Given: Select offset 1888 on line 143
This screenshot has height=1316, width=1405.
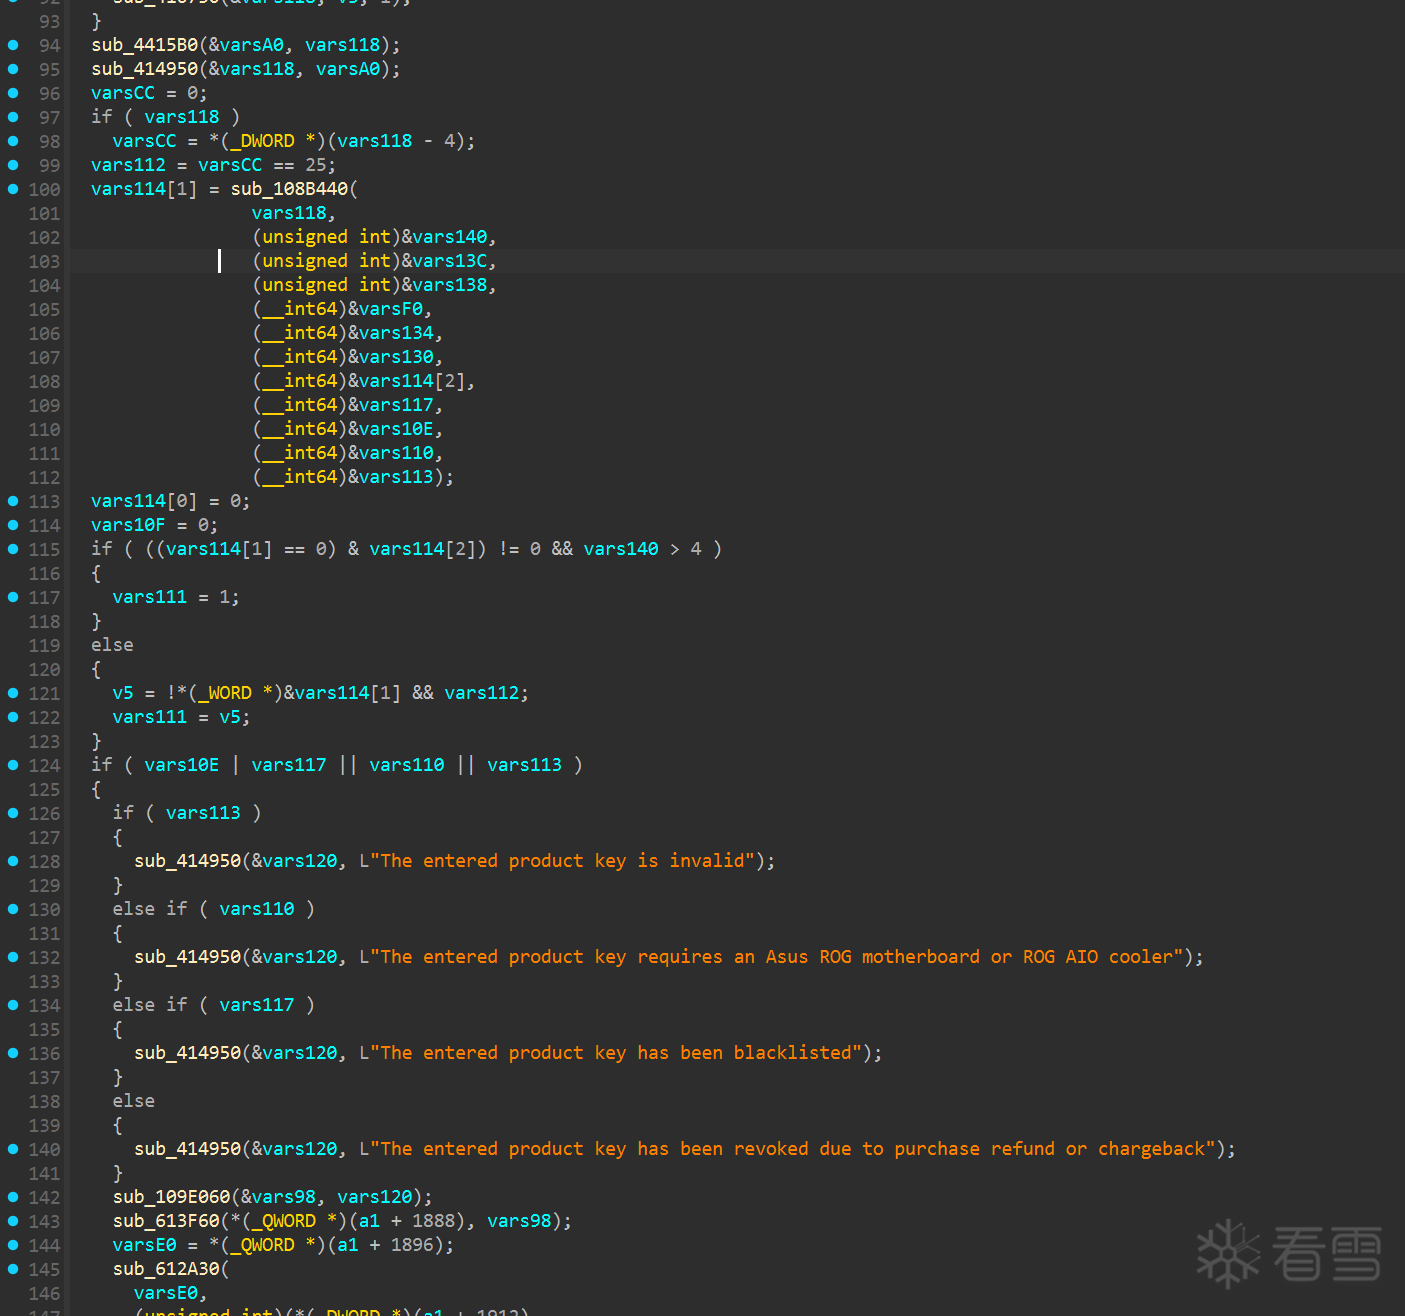Looking at the screenshot, I should 433,1221.
